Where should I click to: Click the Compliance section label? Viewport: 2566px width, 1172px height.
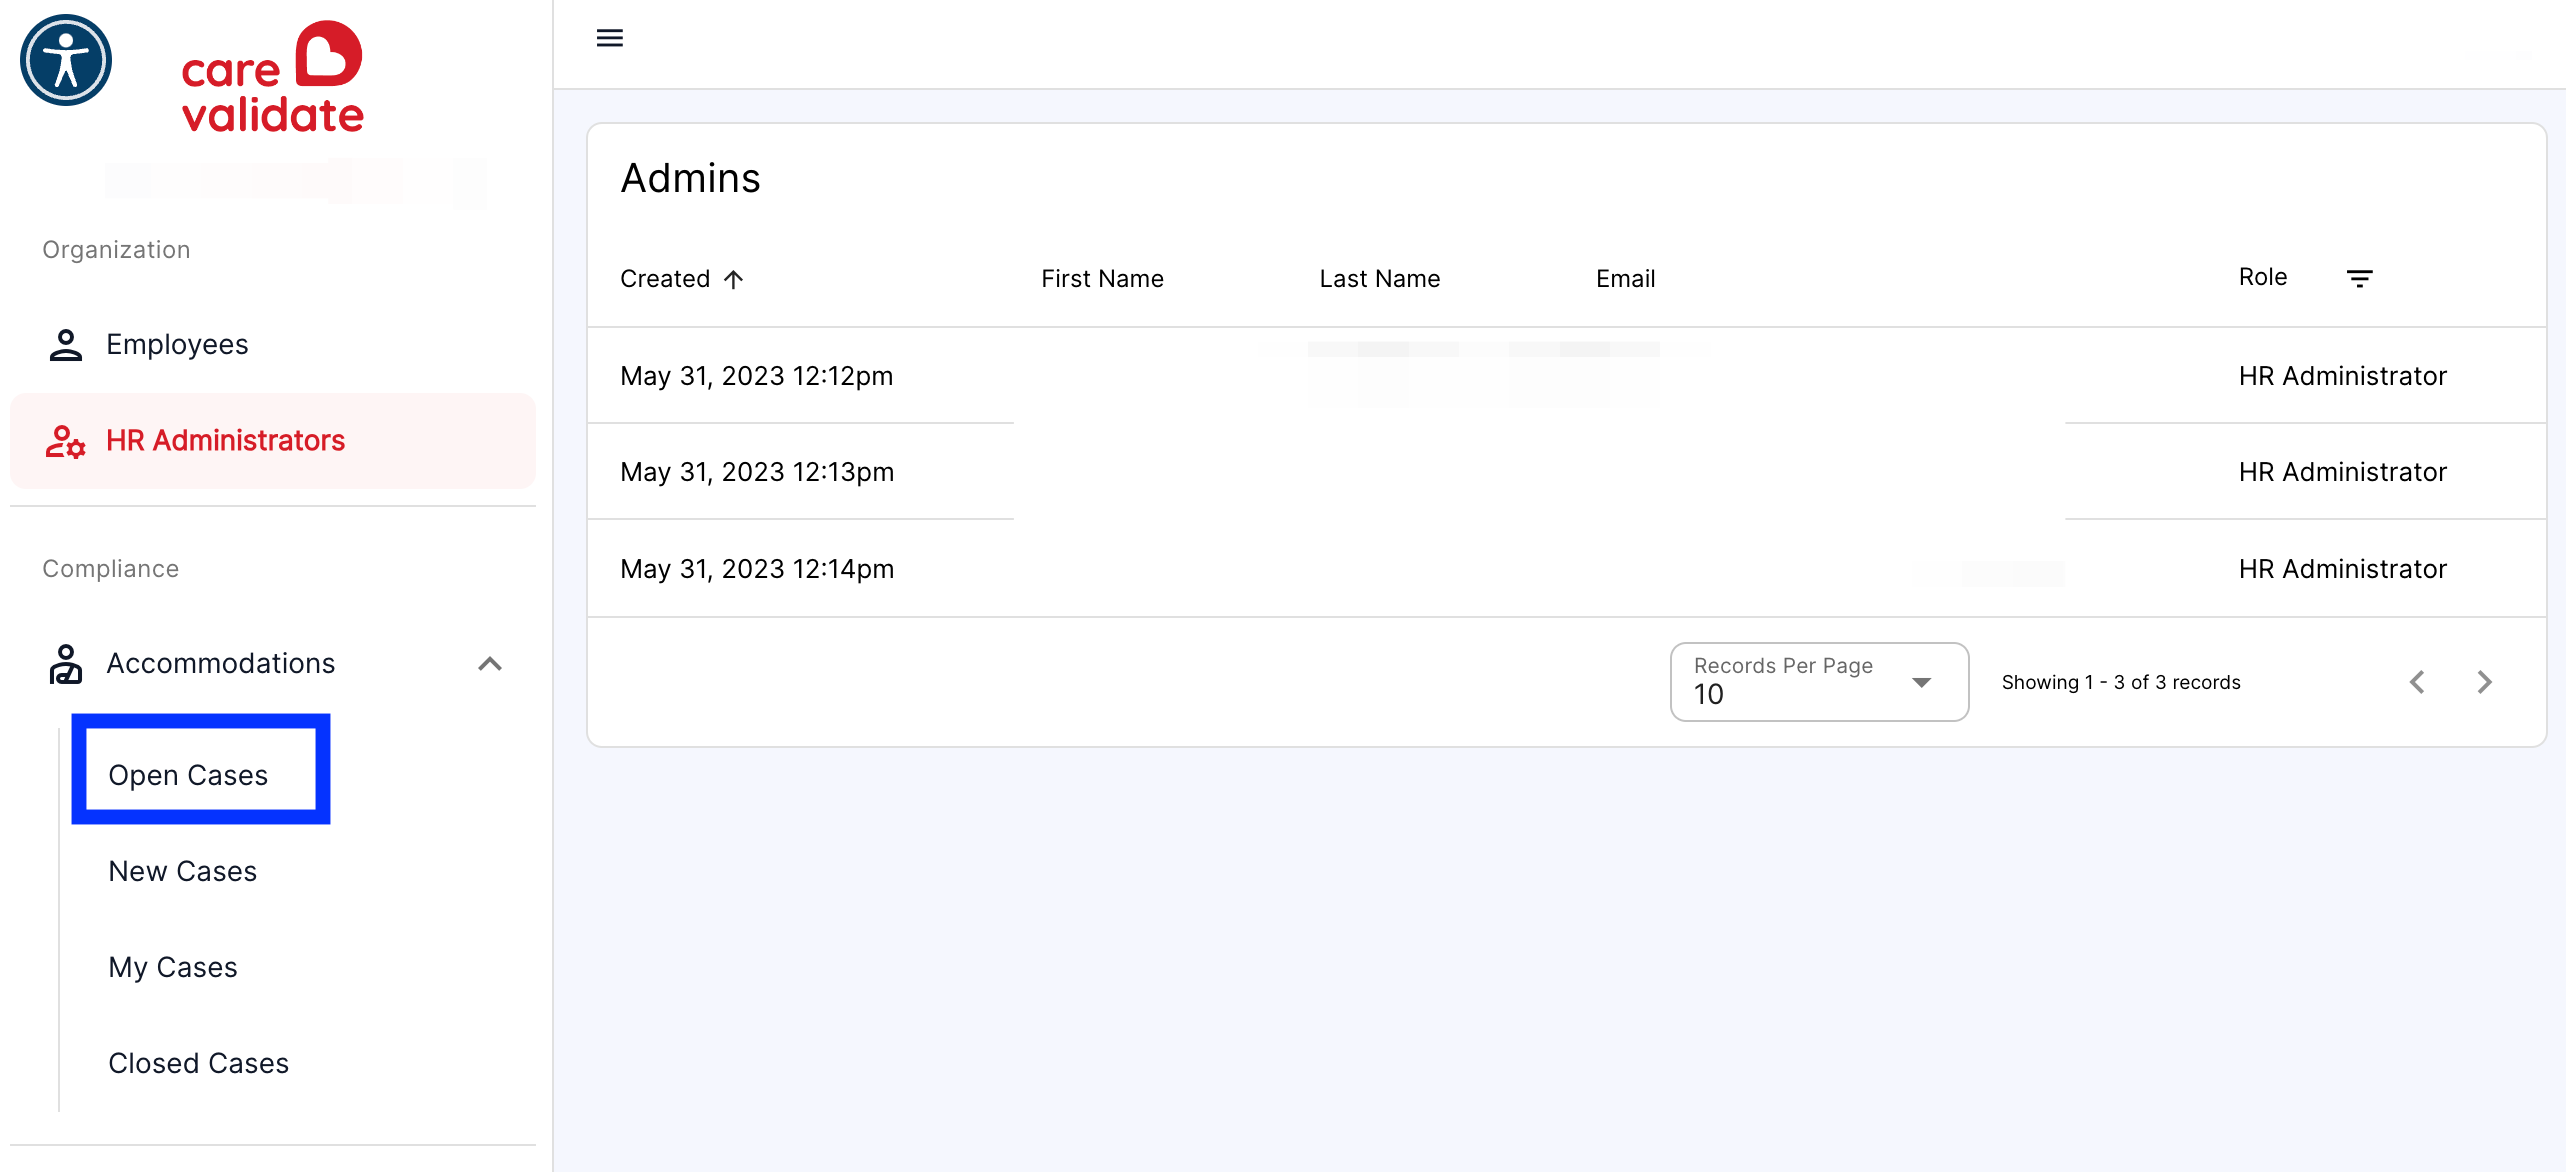[x=111, y=569]
